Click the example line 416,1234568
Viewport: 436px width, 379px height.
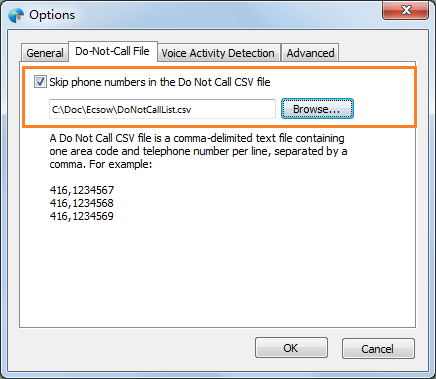point(82,203)
